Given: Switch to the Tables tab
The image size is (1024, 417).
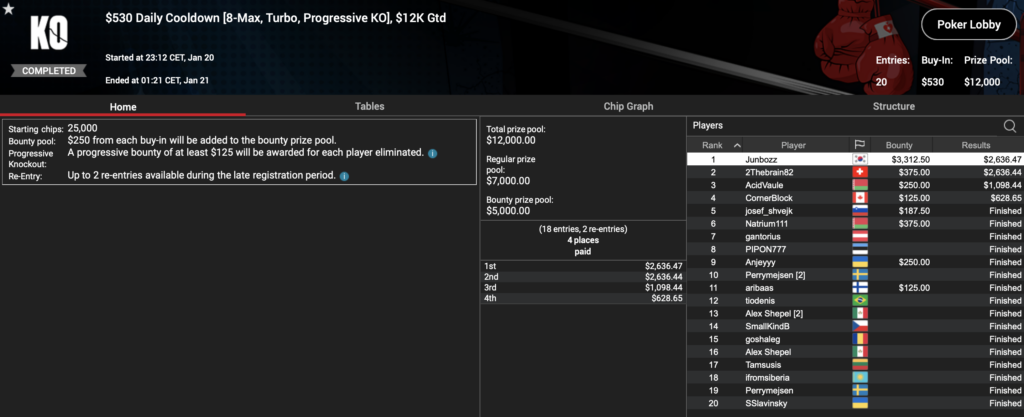Looking at the screenshot, I should pyautogui.click(x=371, y=106).
